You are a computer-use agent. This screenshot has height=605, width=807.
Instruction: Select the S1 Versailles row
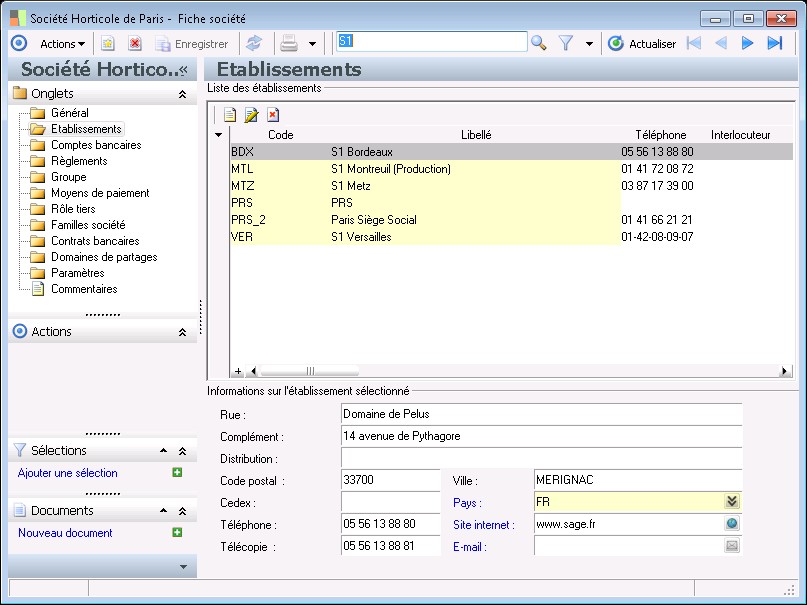point(361,237)
